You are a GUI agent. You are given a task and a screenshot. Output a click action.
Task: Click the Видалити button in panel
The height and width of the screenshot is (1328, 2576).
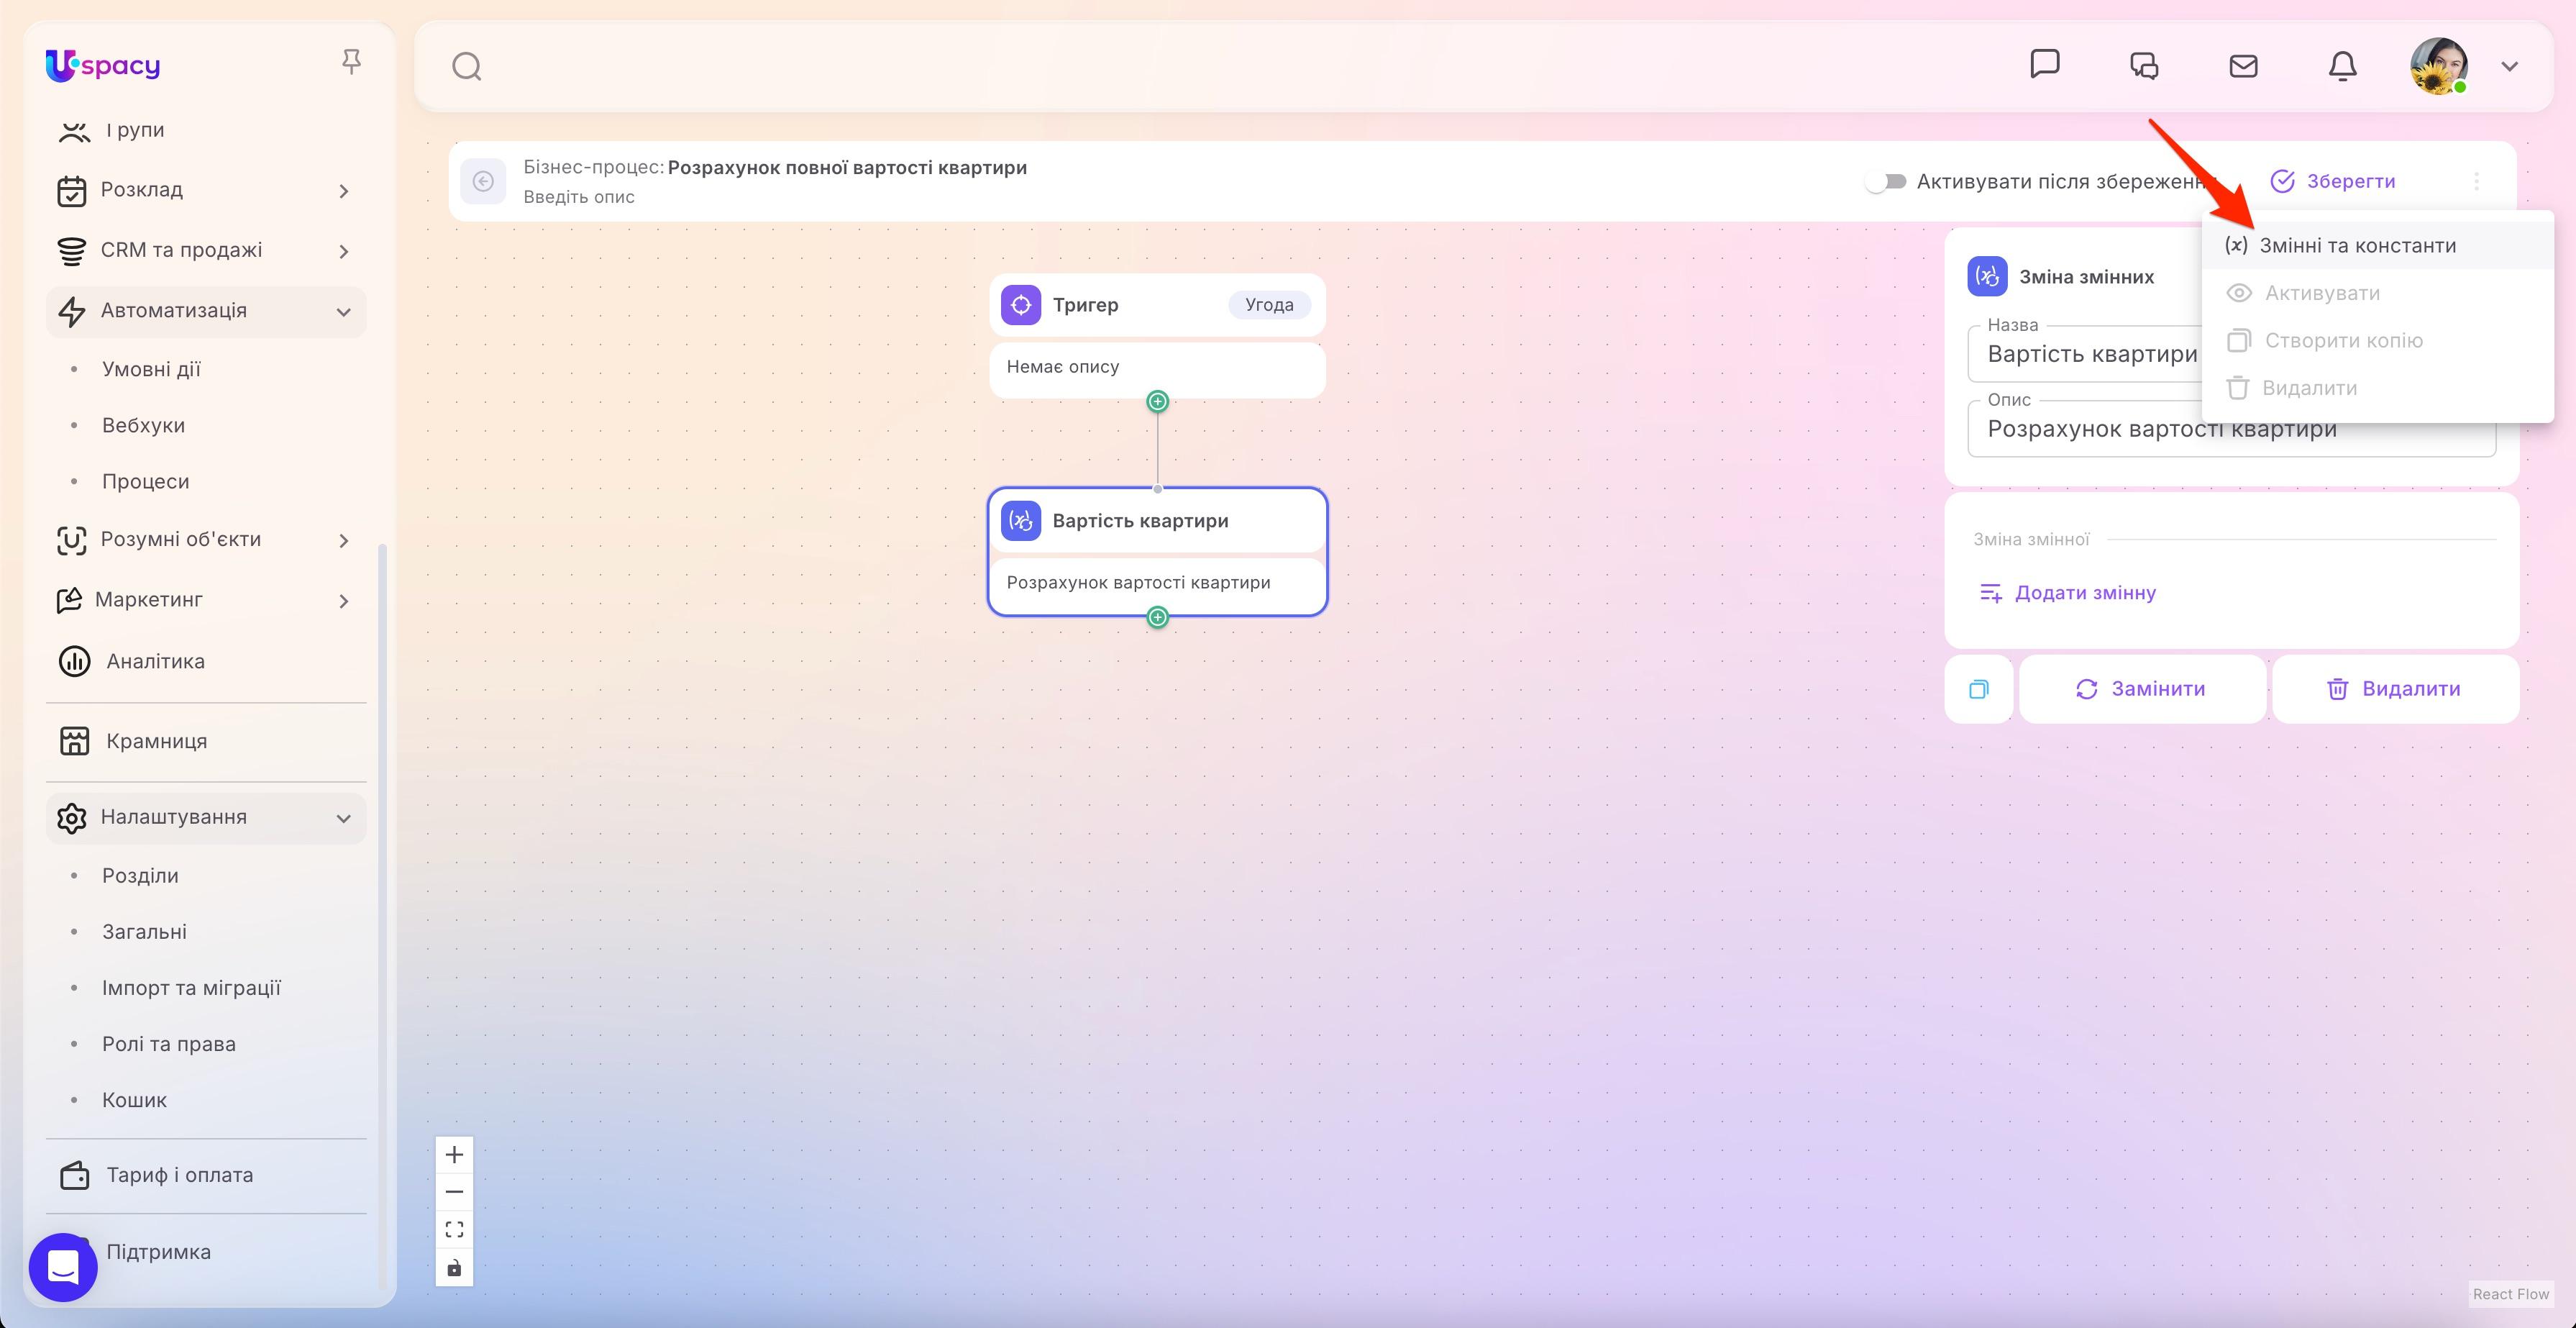point(2395,689)
